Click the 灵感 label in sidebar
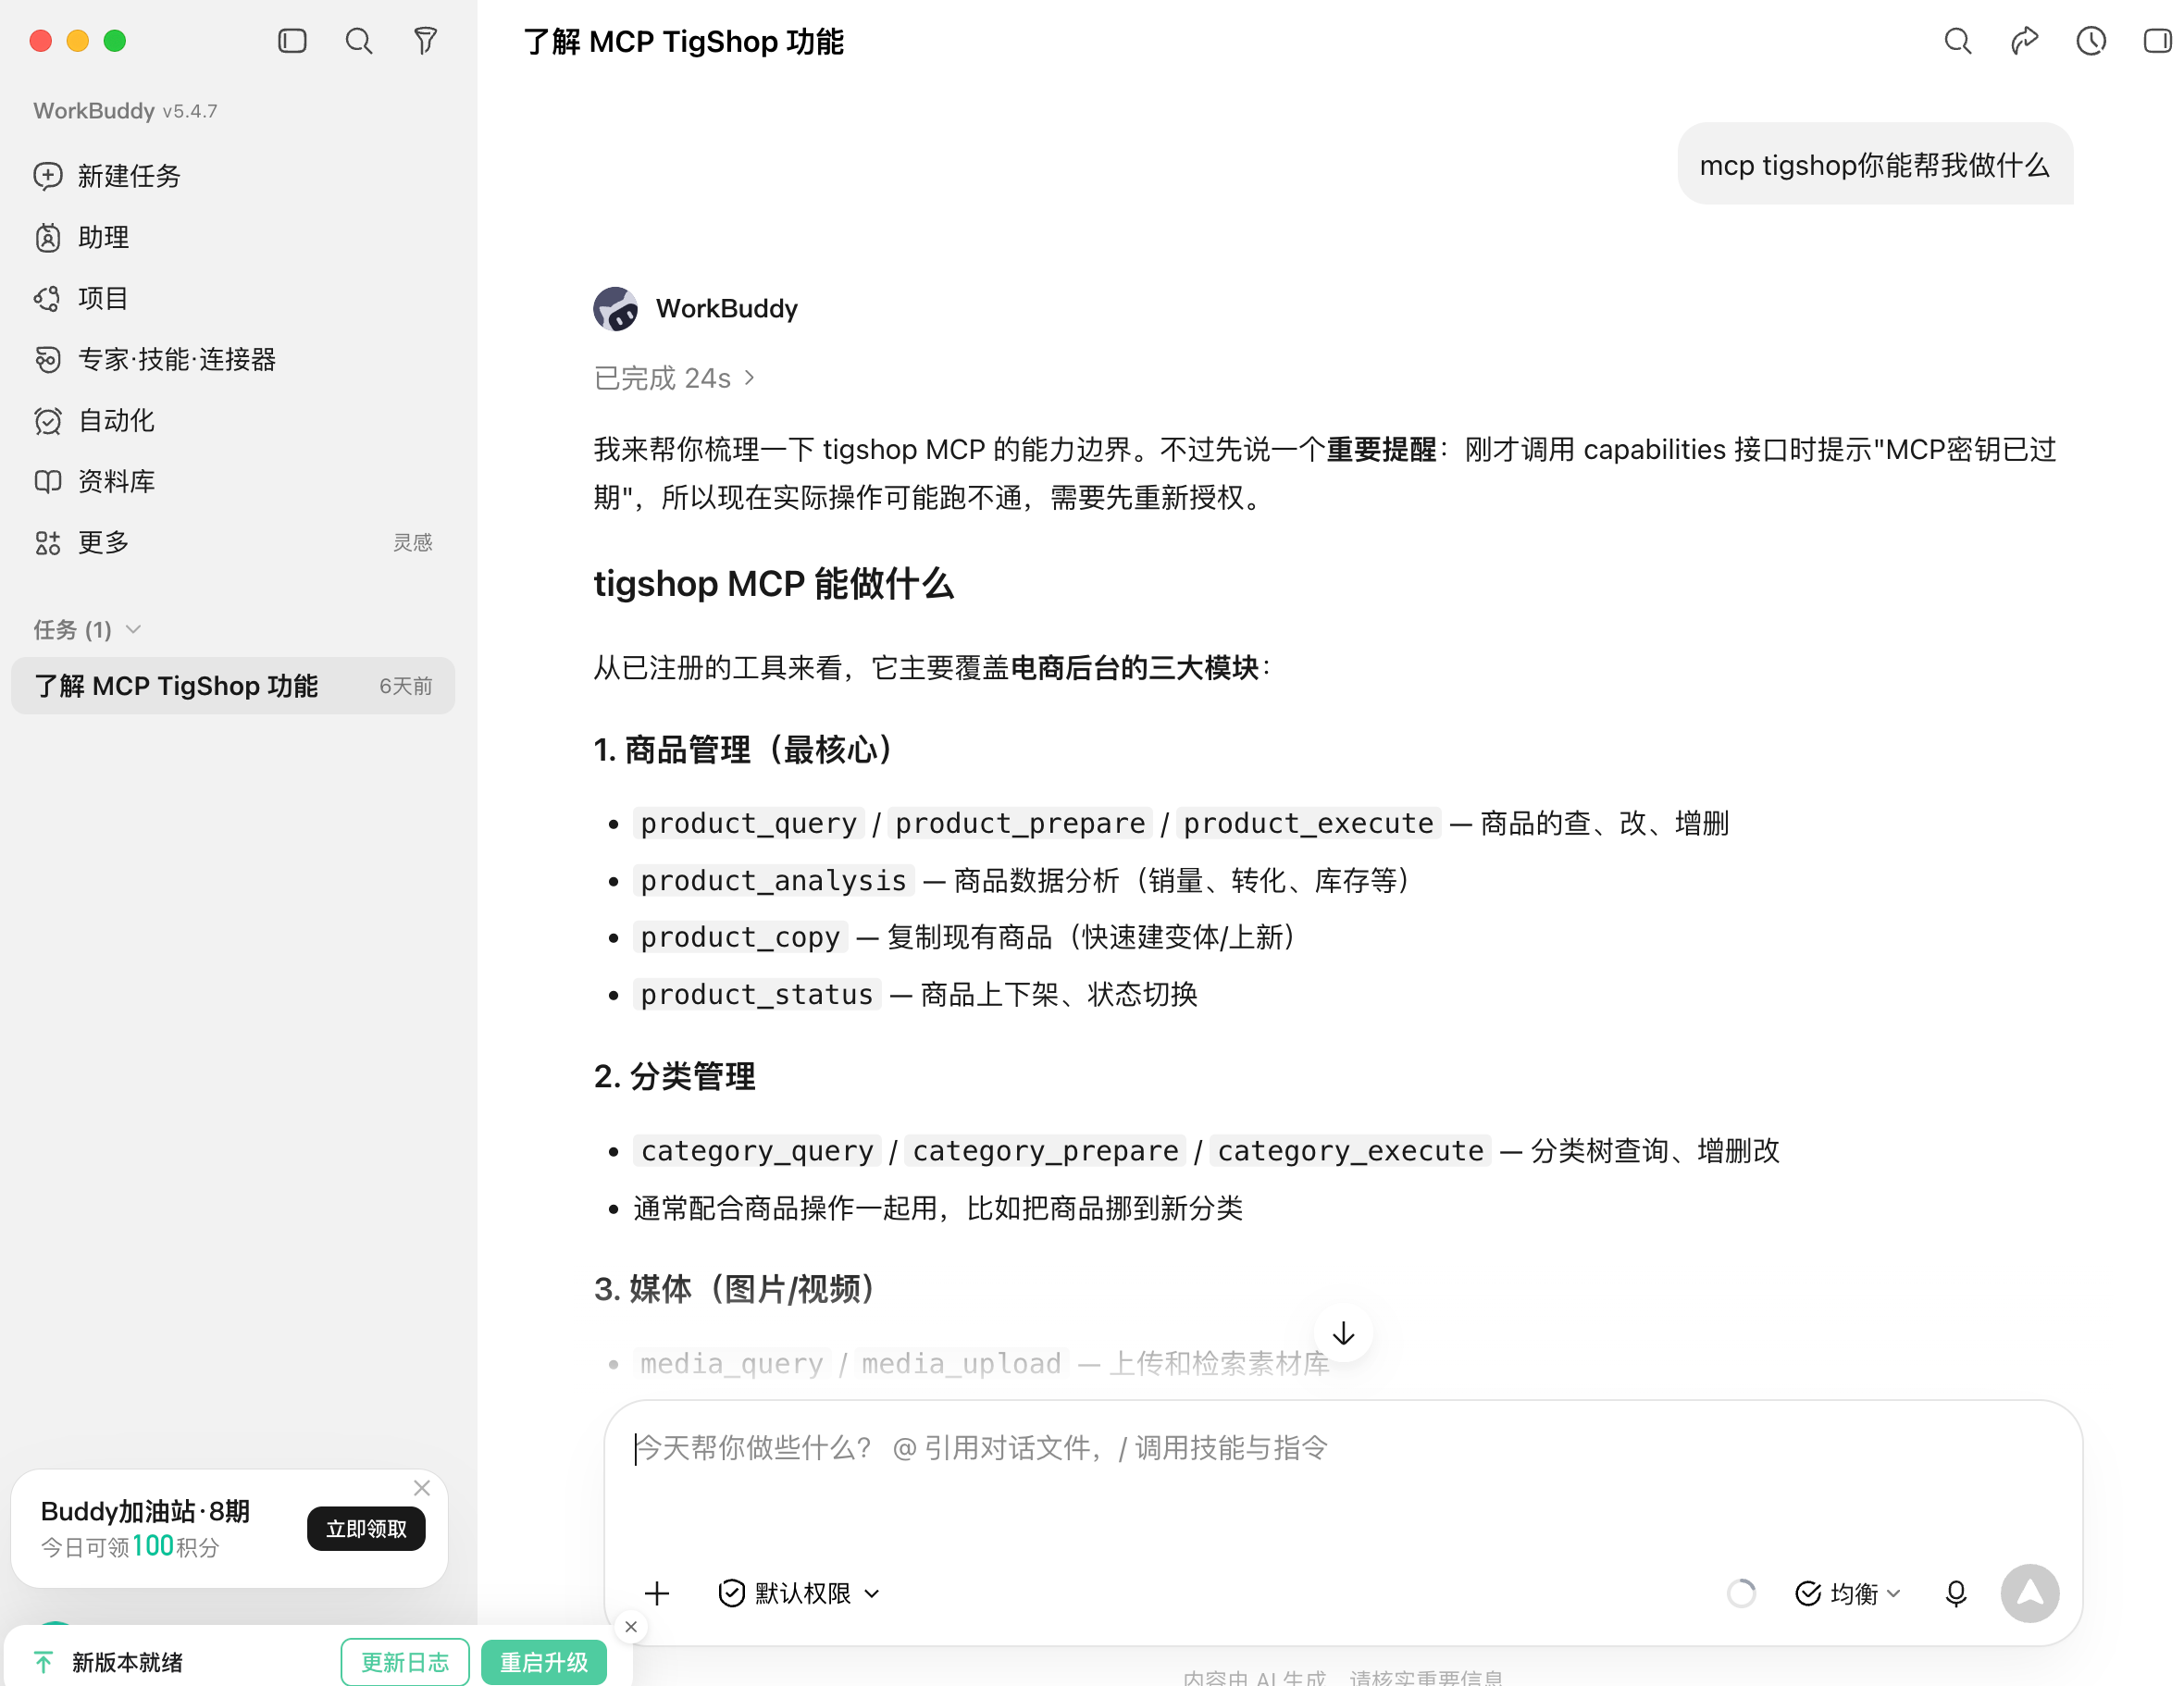Screen dimensions: 2184x1686 tap(412, 542)
